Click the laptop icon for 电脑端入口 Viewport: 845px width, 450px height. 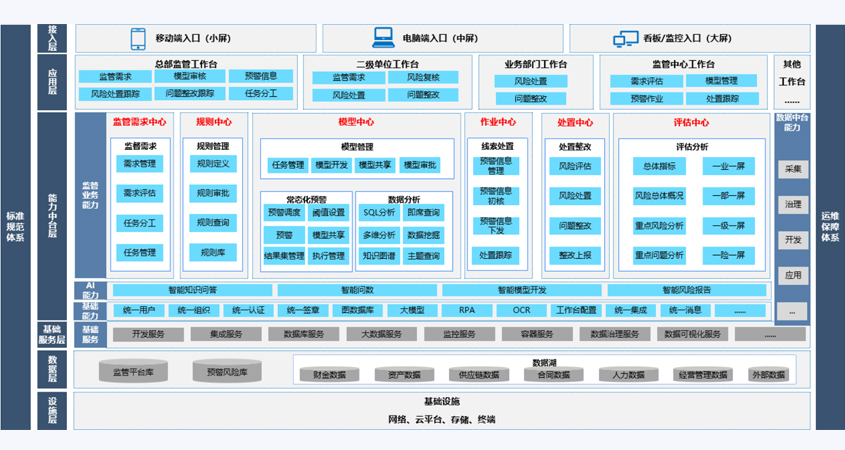[x=383, y=38]
